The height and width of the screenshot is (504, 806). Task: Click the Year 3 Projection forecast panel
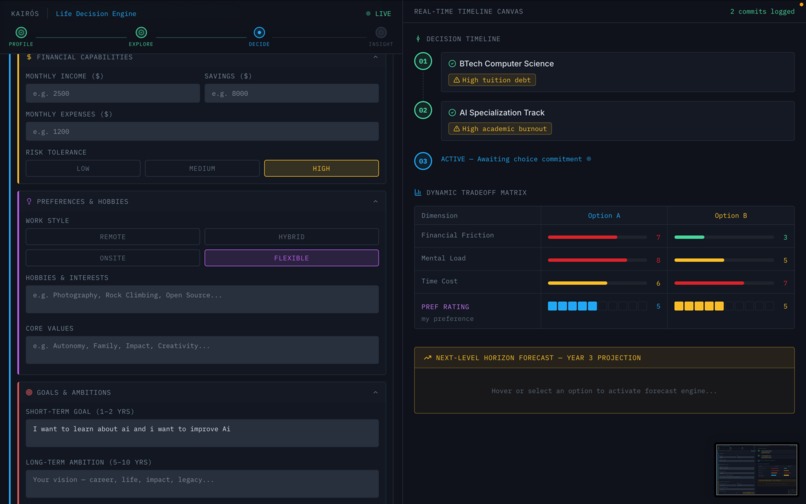coord(604,380)
